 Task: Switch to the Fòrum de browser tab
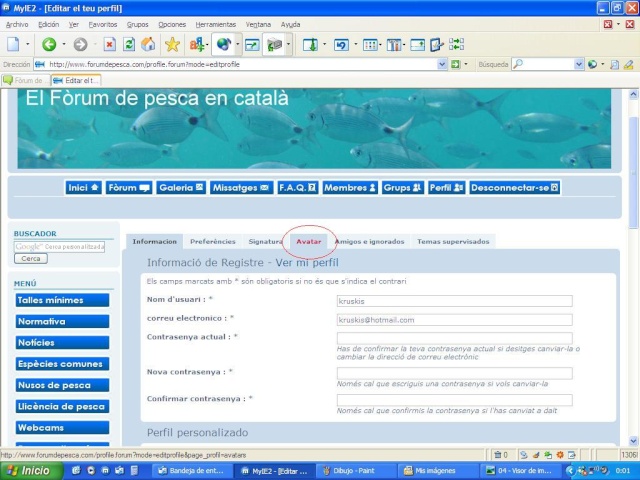(25, 80)
